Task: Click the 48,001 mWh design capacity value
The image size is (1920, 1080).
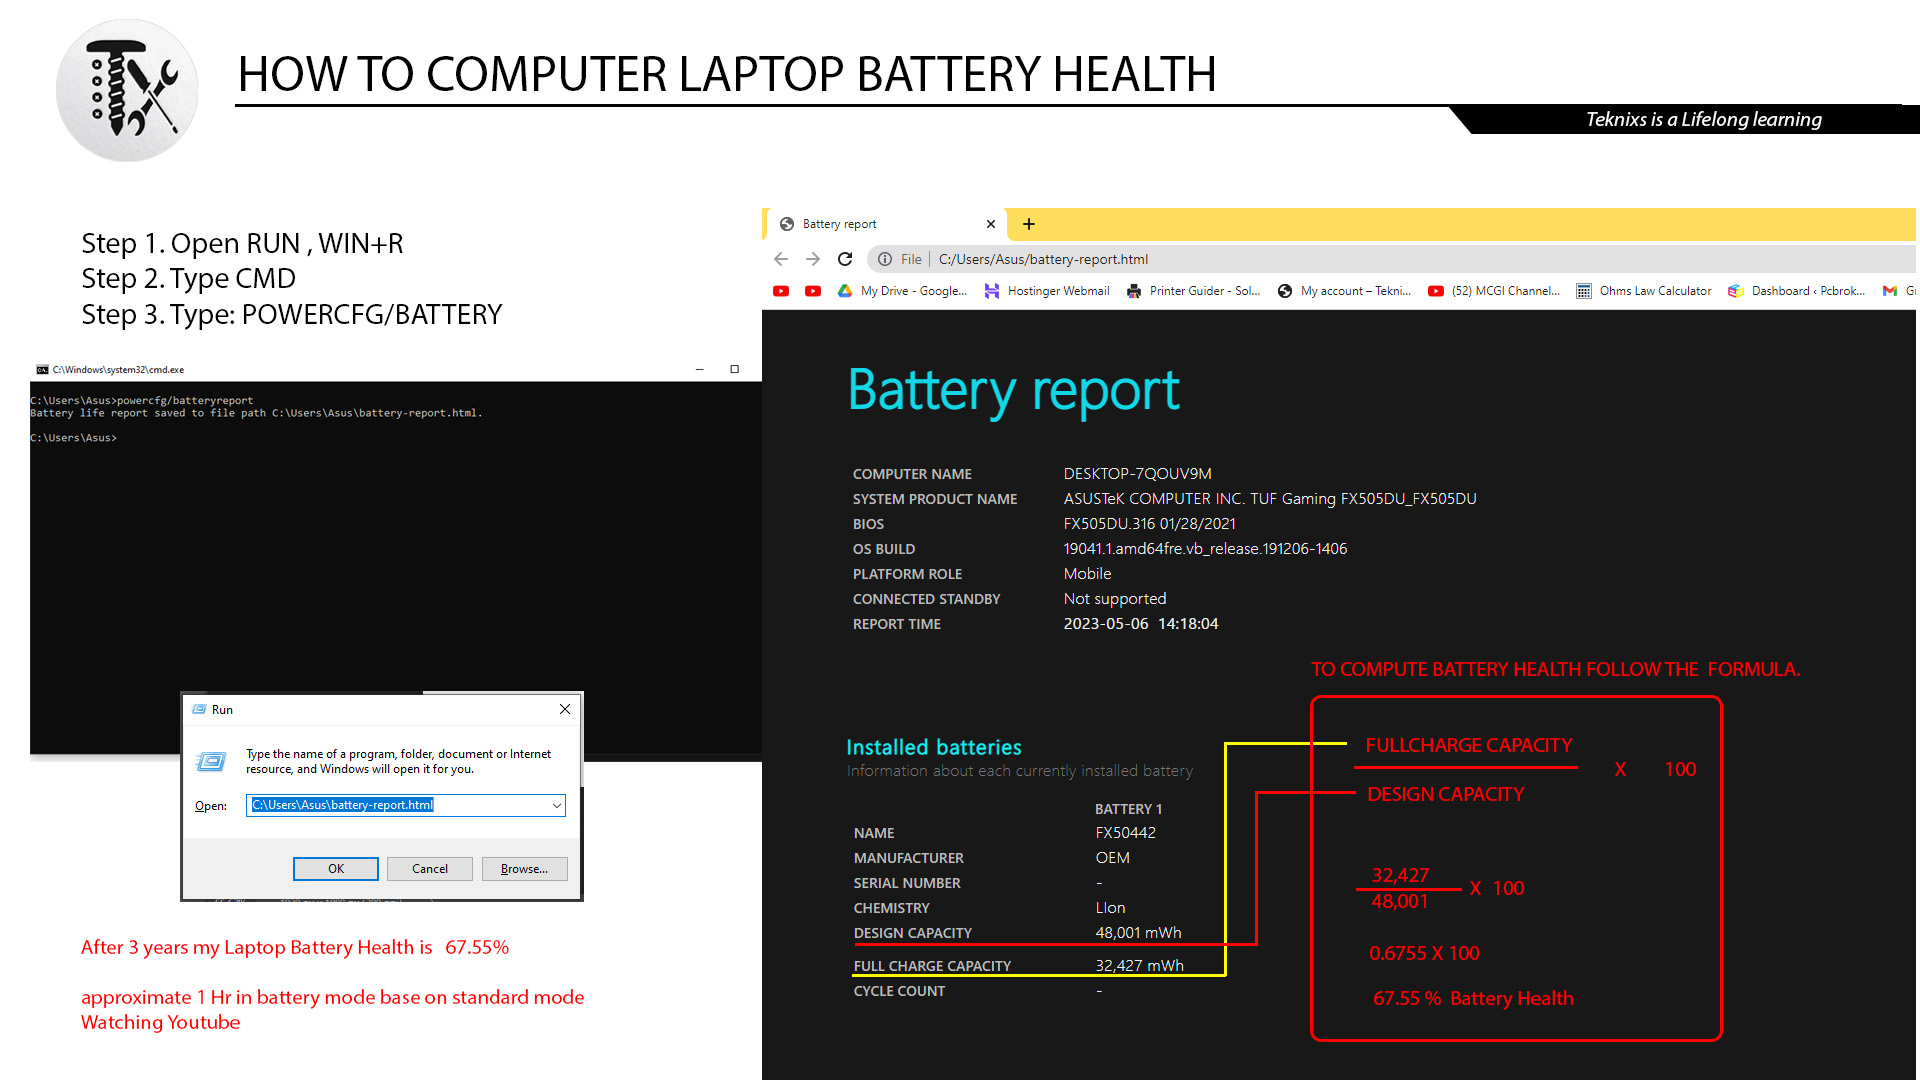Action: tap(1138, 933)
